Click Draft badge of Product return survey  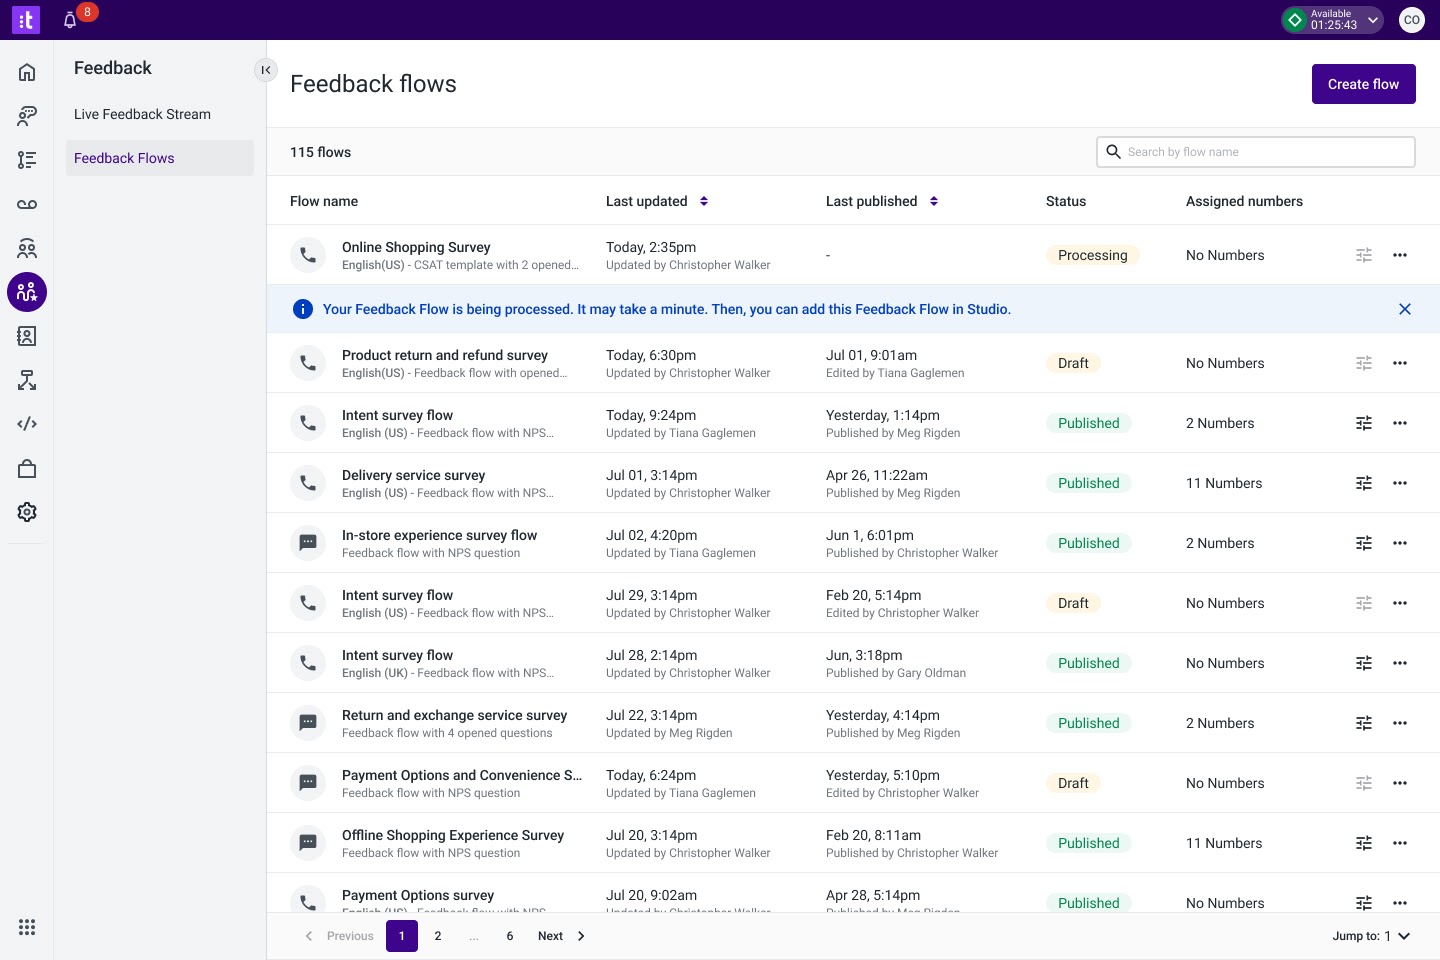click(1073, 363)
